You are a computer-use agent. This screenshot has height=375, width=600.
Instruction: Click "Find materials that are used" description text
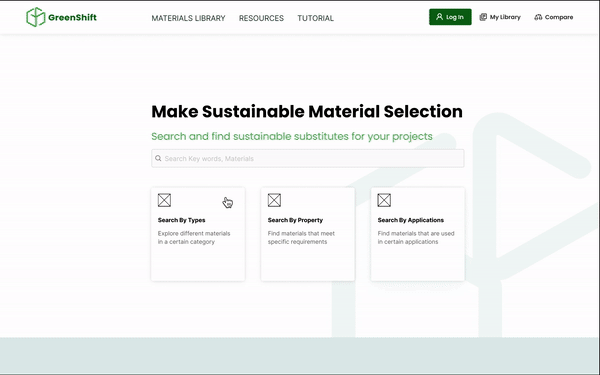[416, 238]
